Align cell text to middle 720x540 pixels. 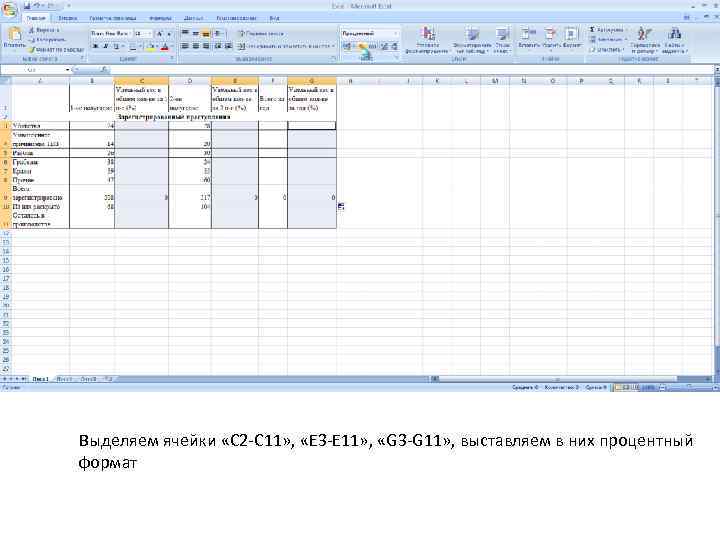[196, 34]
